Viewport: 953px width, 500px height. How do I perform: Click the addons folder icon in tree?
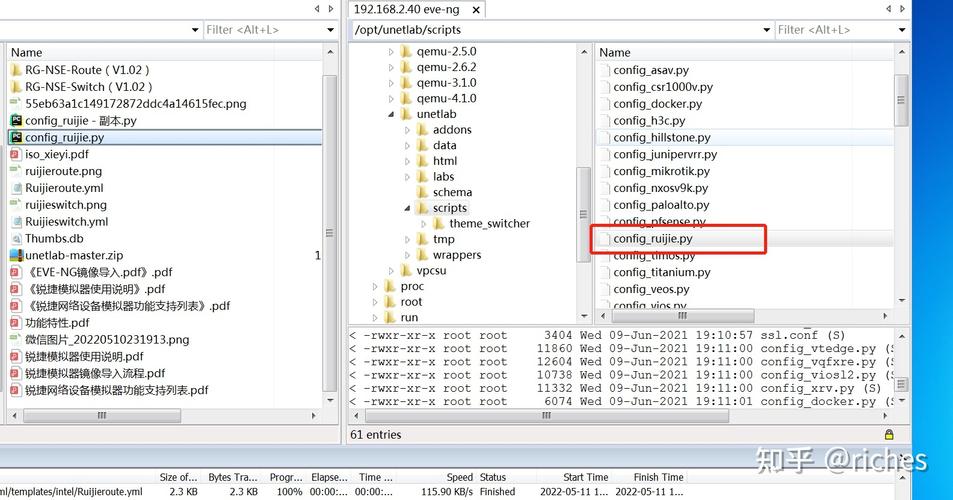423,129
